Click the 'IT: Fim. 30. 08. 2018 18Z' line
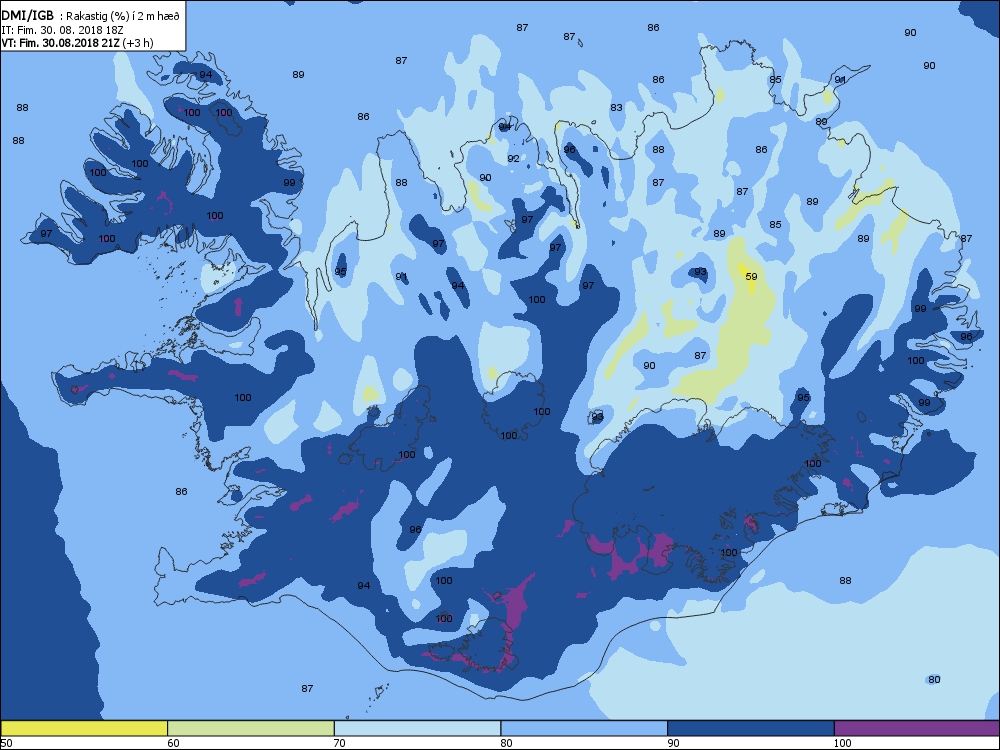1000x750 pixels. 62,30
